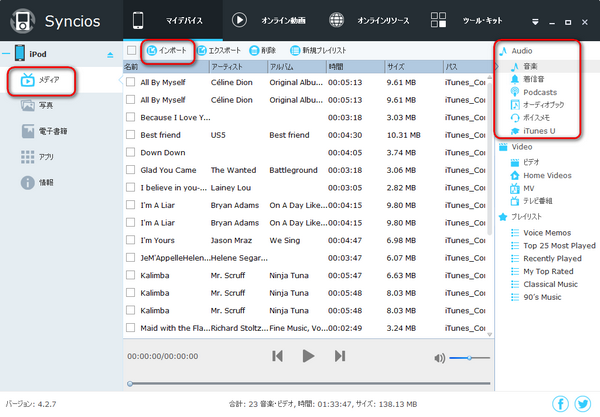
Task: Check the I believe in you row
Action: click(x=130, y=187)
